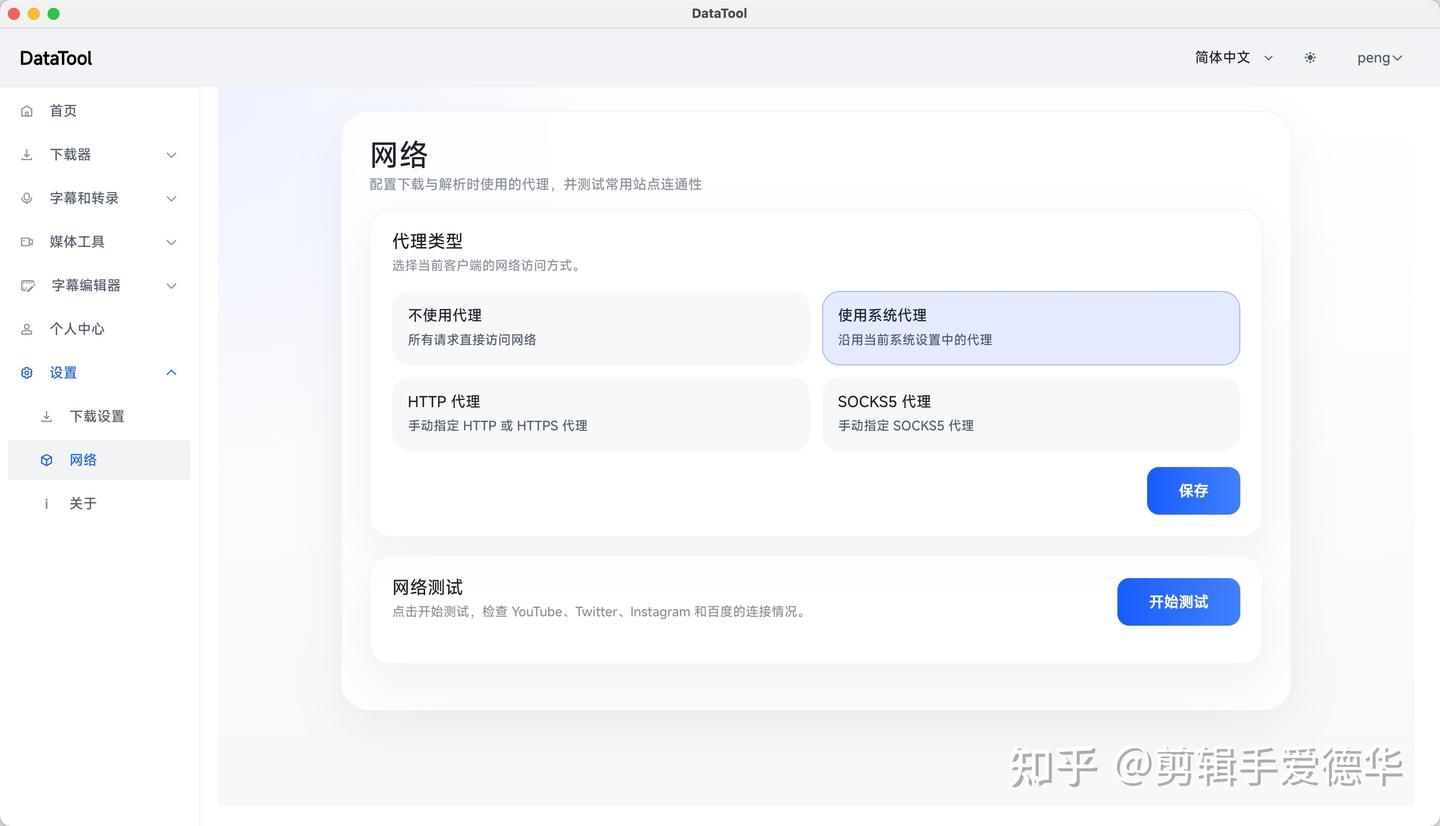
Task: Open the 网络 settings page
Action: coord(99,460)
